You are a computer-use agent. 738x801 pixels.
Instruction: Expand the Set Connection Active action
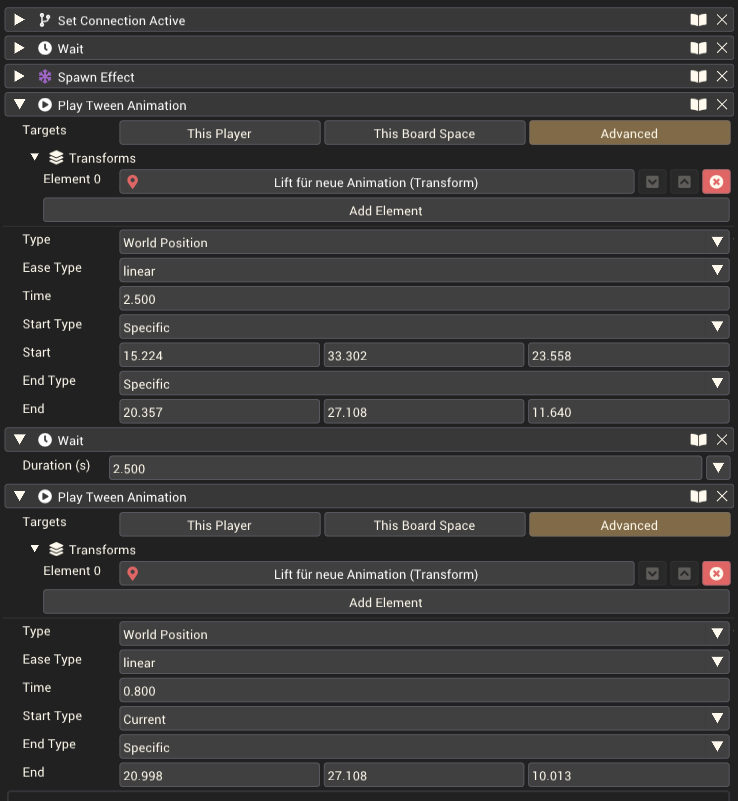tap(19, 20)
